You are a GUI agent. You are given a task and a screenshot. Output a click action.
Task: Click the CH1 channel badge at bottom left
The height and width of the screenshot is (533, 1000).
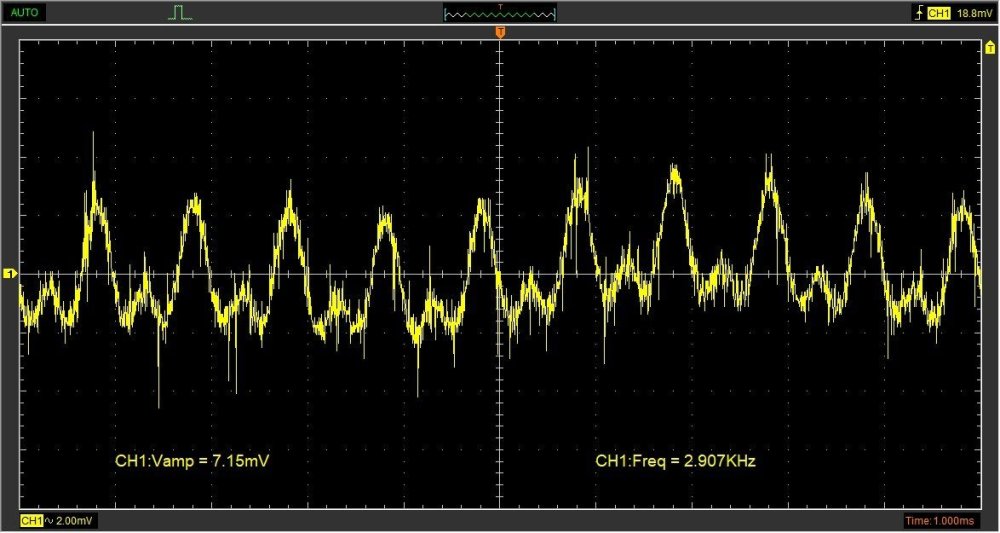(31, 521)
